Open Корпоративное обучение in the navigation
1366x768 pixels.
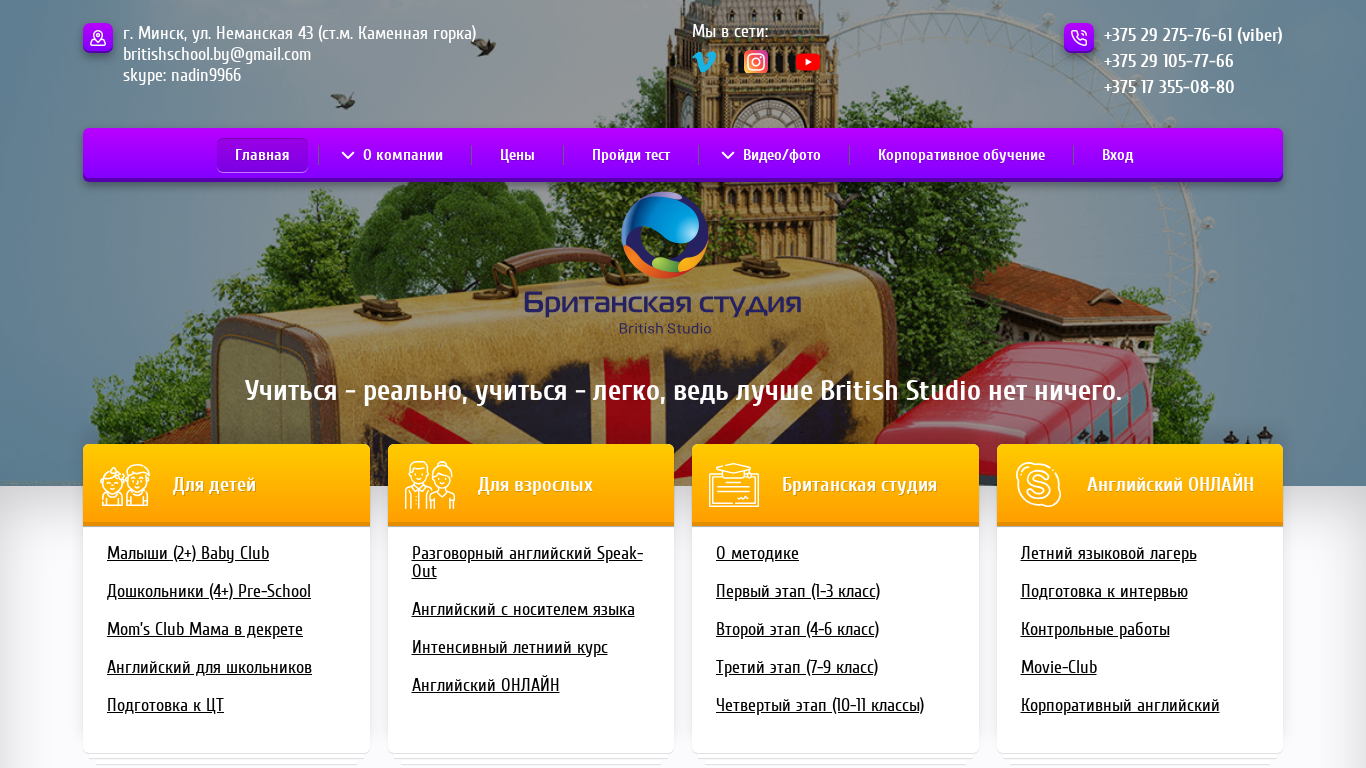click(961, 155)
